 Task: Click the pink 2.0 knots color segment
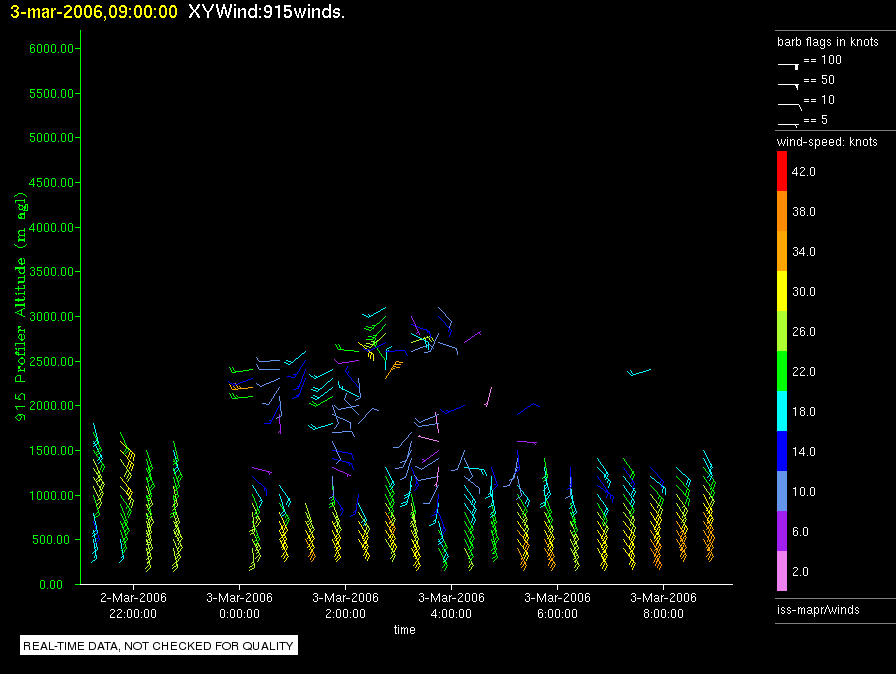tap(783, 571)
